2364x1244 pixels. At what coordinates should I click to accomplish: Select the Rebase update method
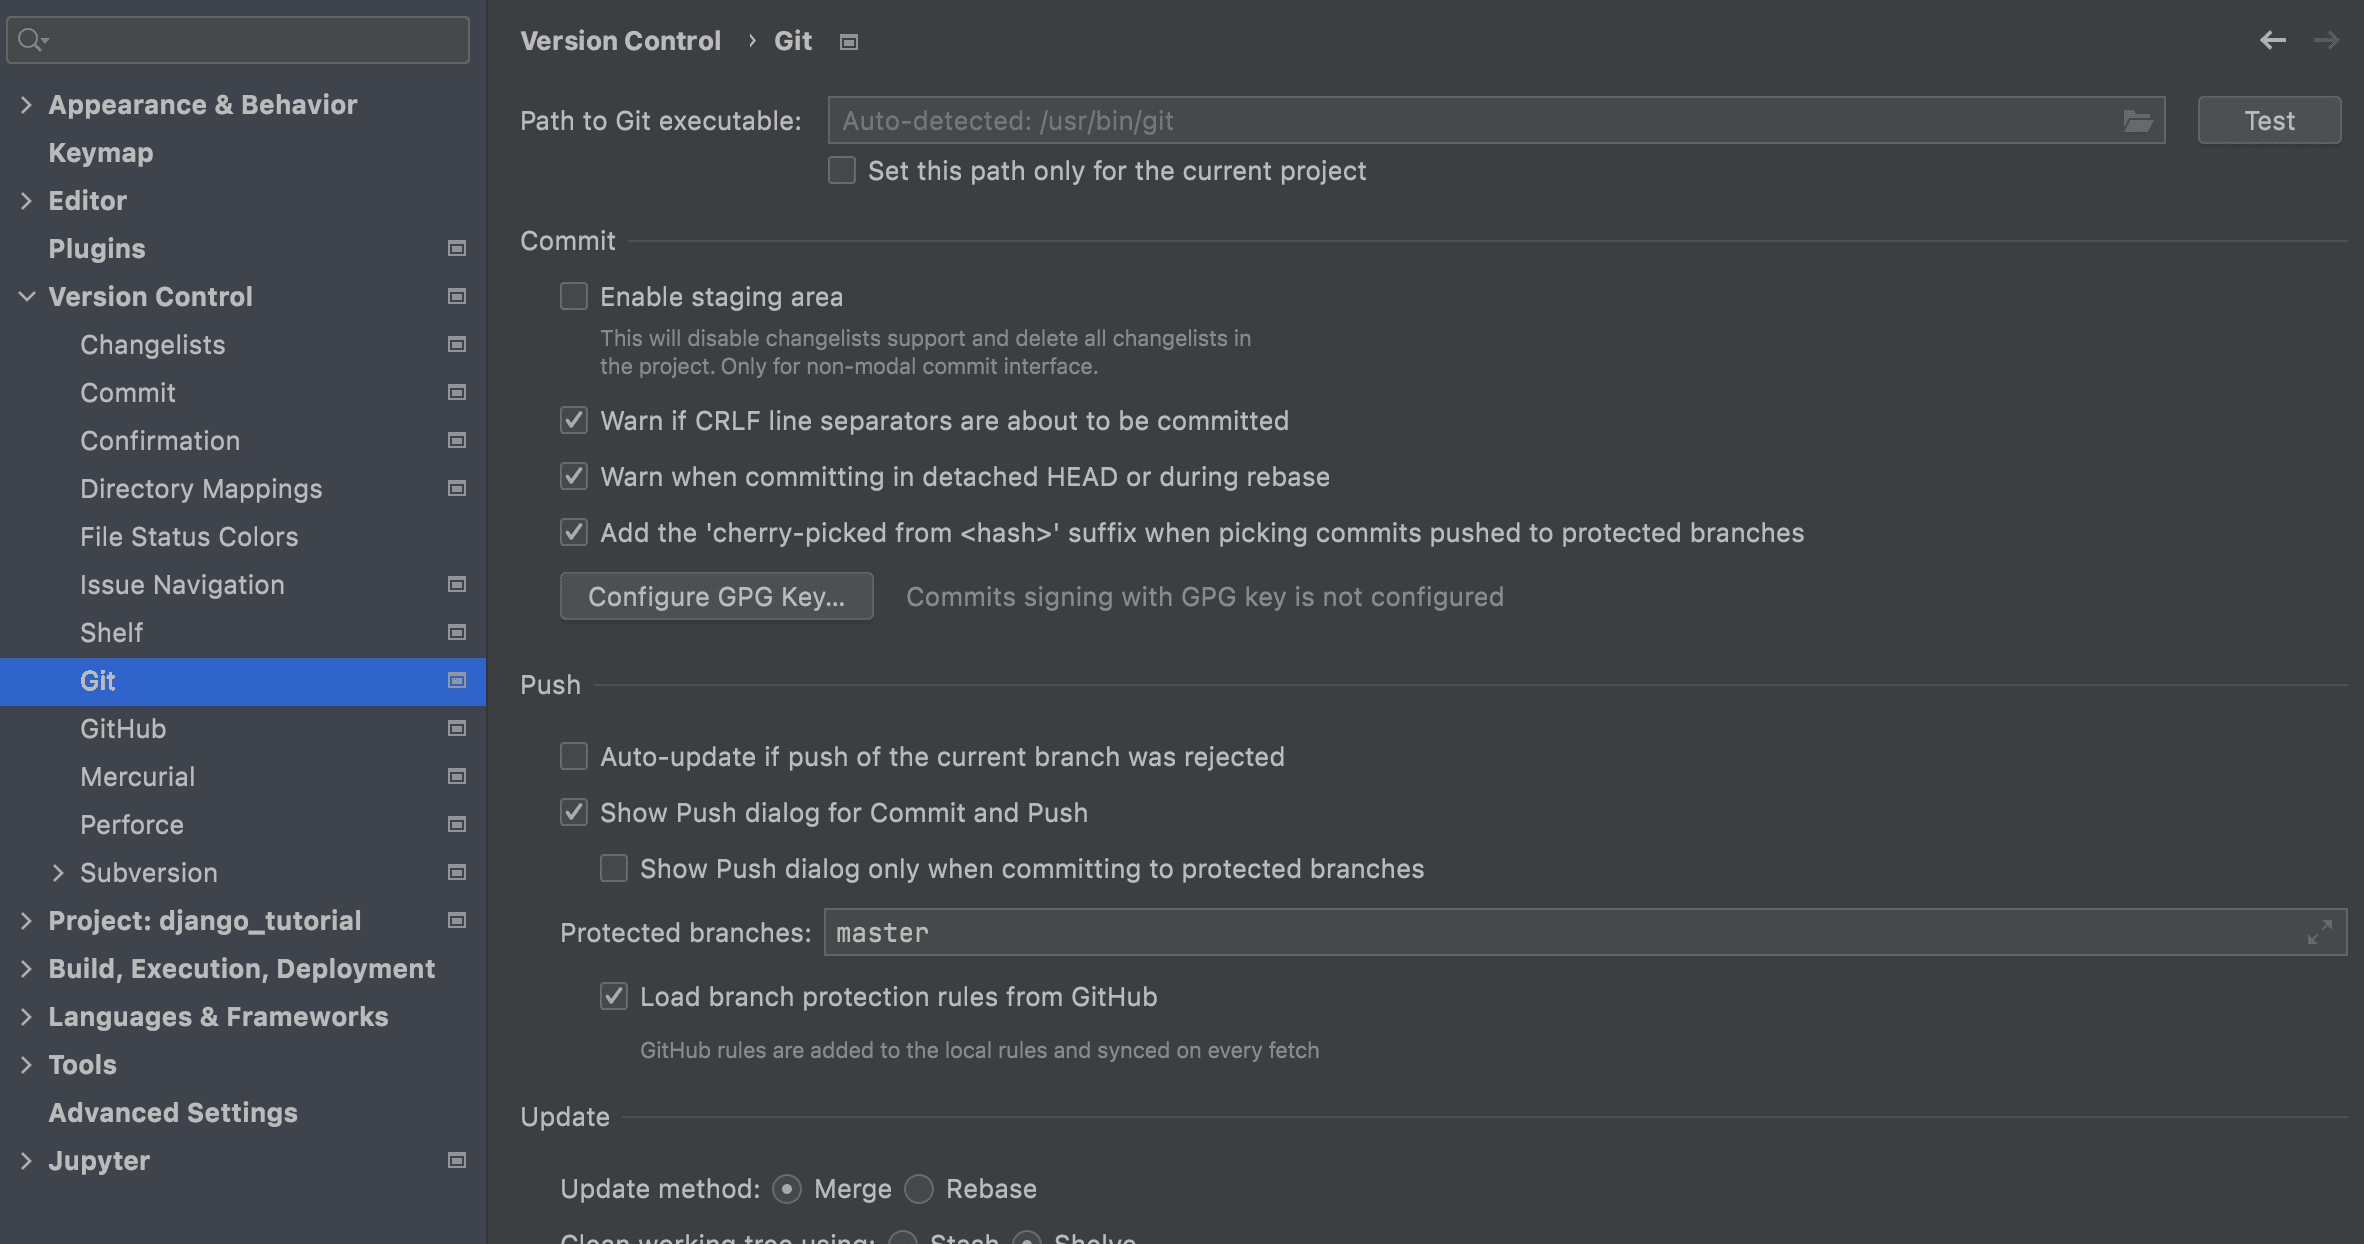point(918,1188)
